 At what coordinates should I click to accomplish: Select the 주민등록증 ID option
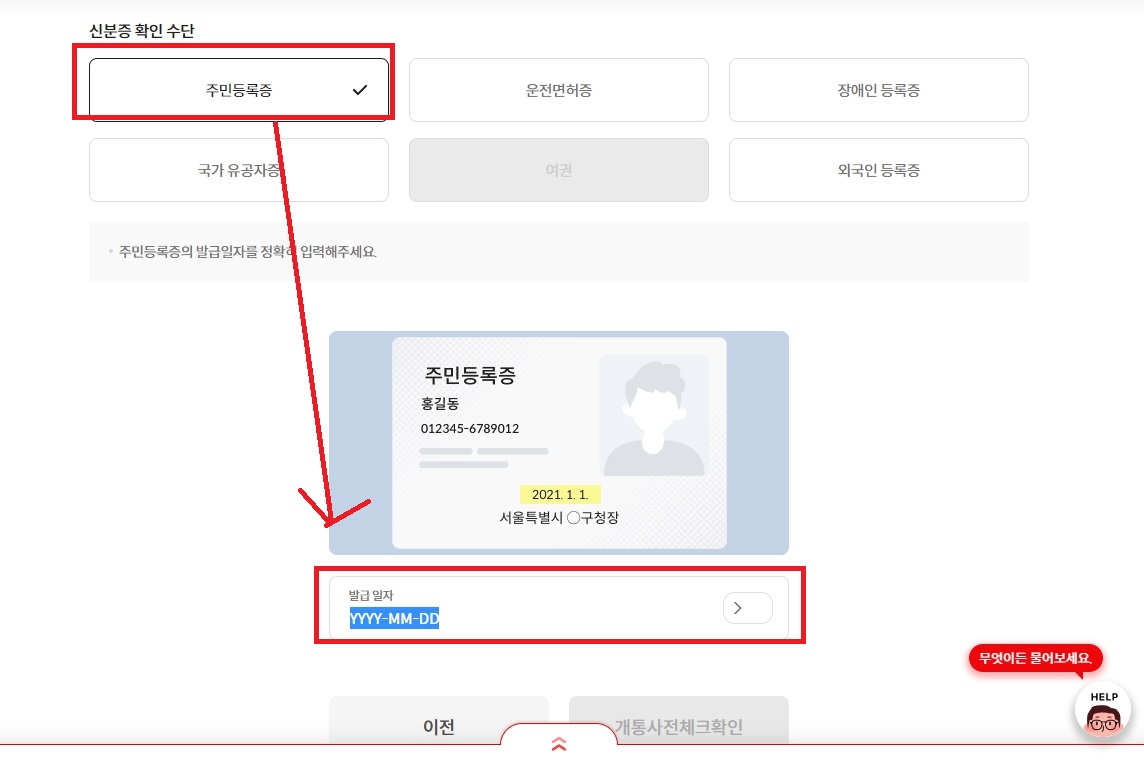(239, 90)
